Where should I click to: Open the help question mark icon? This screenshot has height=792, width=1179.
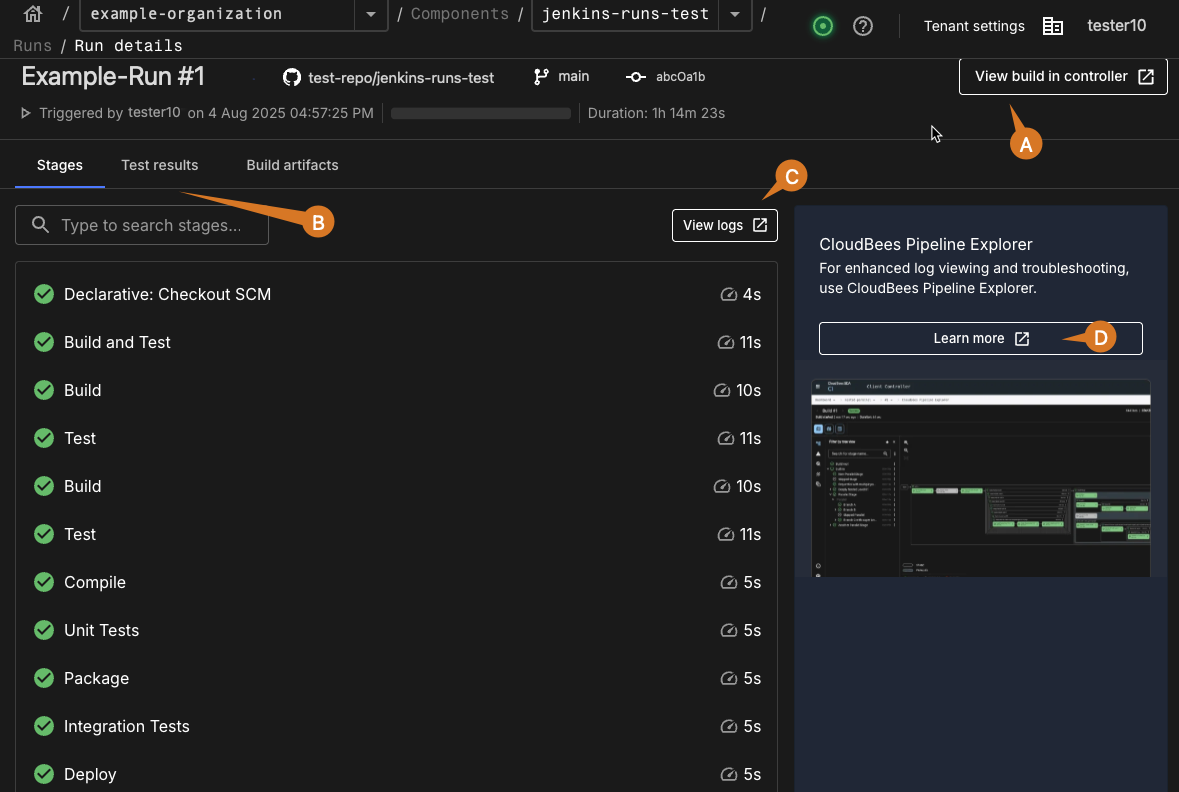(x=863, y=26)
